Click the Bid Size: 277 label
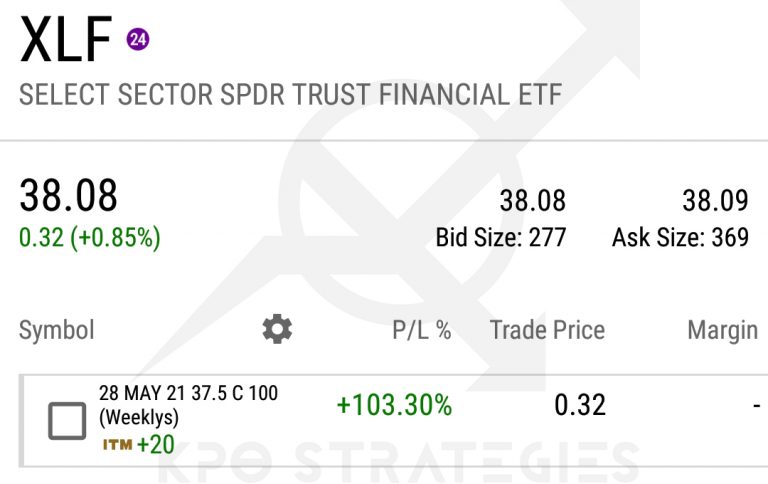Screen dimensions: 768x484 tap(501, 238)
